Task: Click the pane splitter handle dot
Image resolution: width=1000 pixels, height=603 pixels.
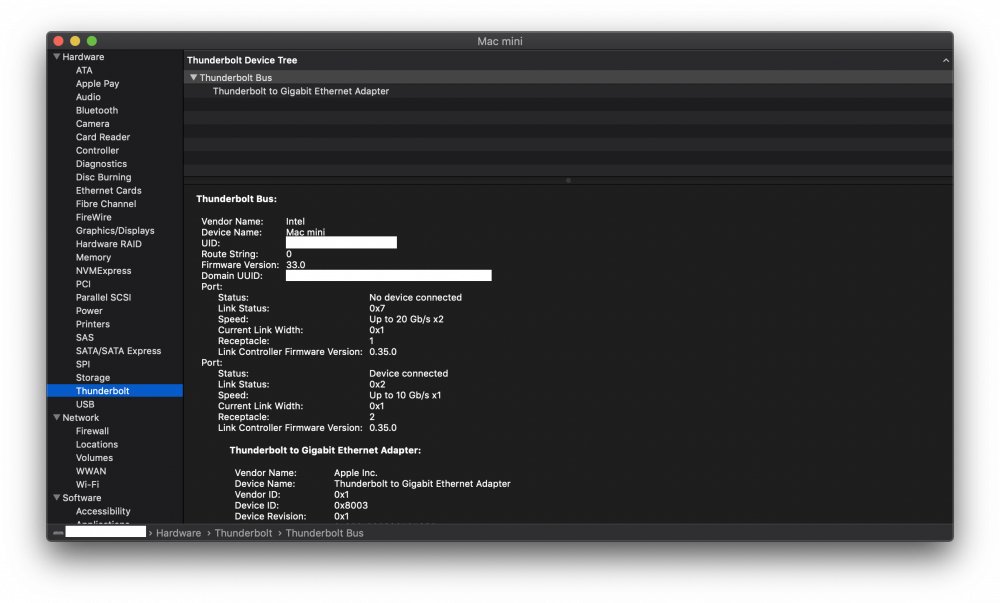Action: [x=568, y=180]
